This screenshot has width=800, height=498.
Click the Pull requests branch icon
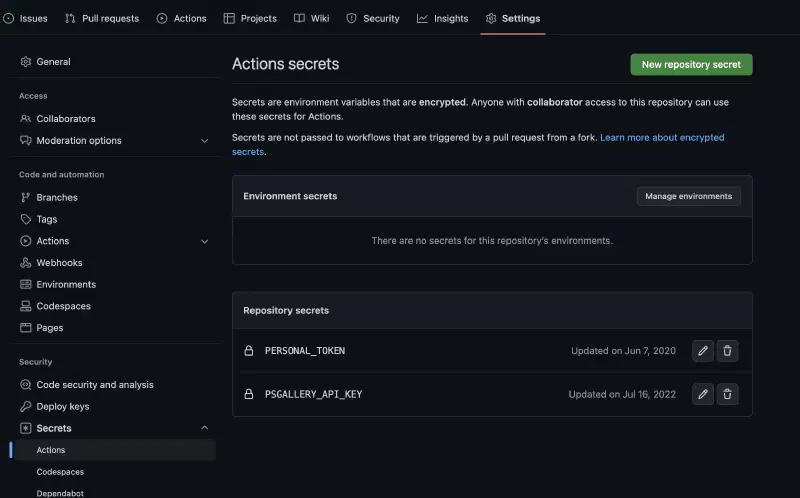[x=70, y=18]
